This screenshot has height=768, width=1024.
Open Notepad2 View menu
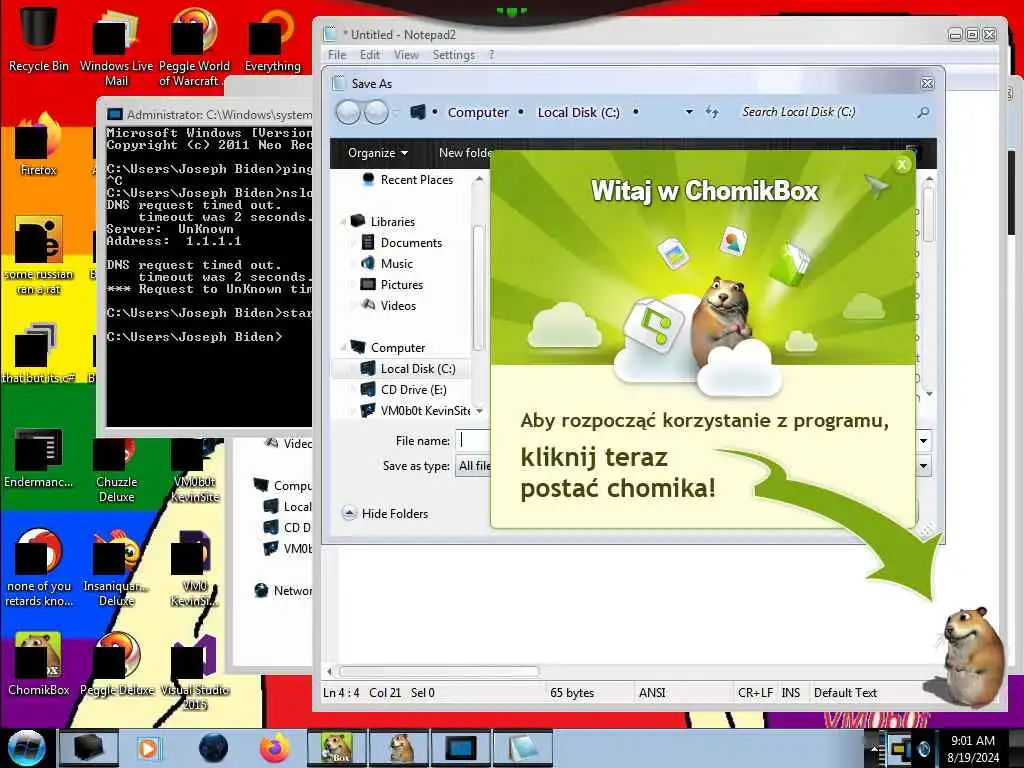pos(406,55)
